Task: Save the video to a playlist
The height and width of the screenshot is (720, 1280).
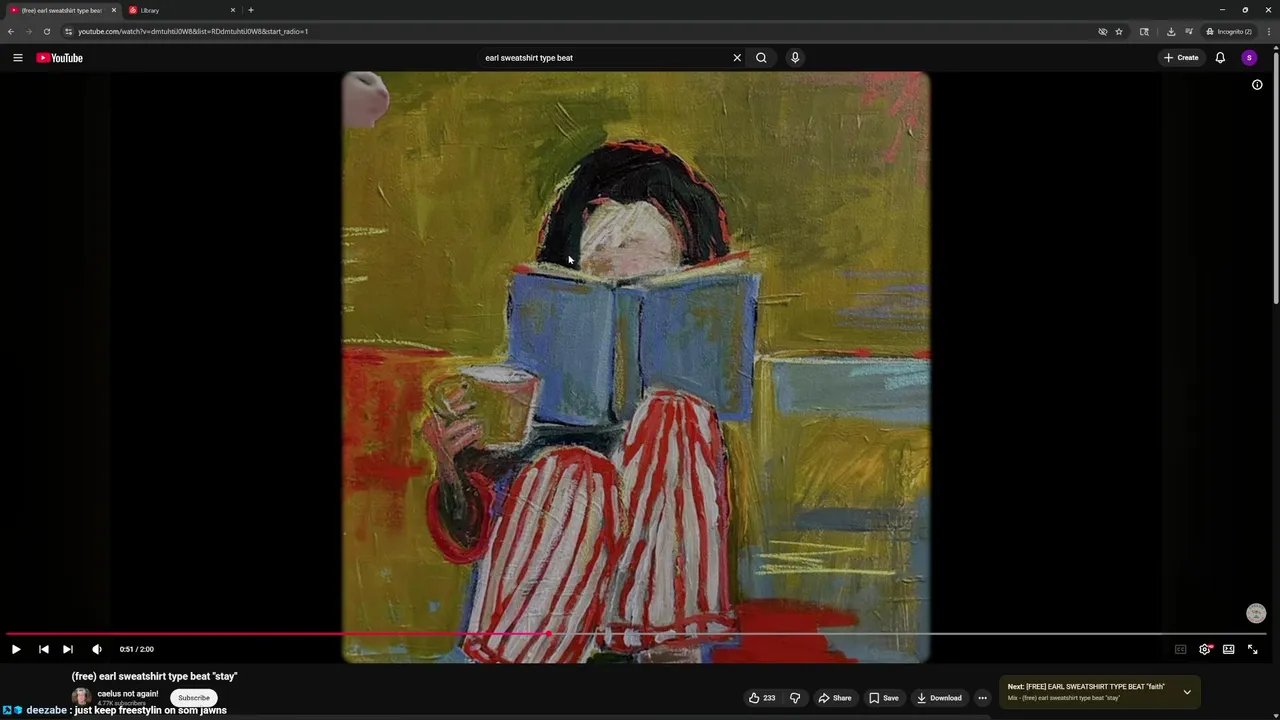Action: (883, 698)
